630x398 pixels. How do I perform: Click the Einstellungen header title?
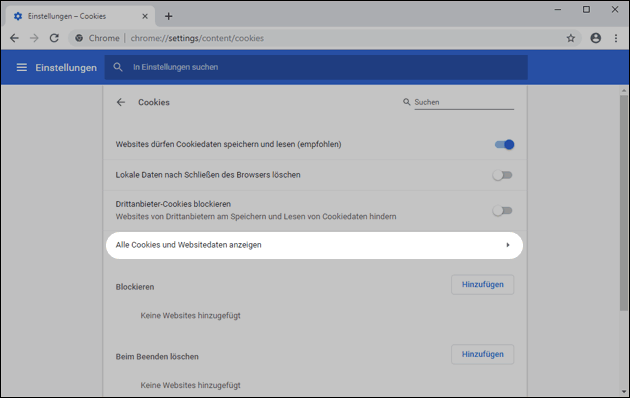(x=66, y=67)
